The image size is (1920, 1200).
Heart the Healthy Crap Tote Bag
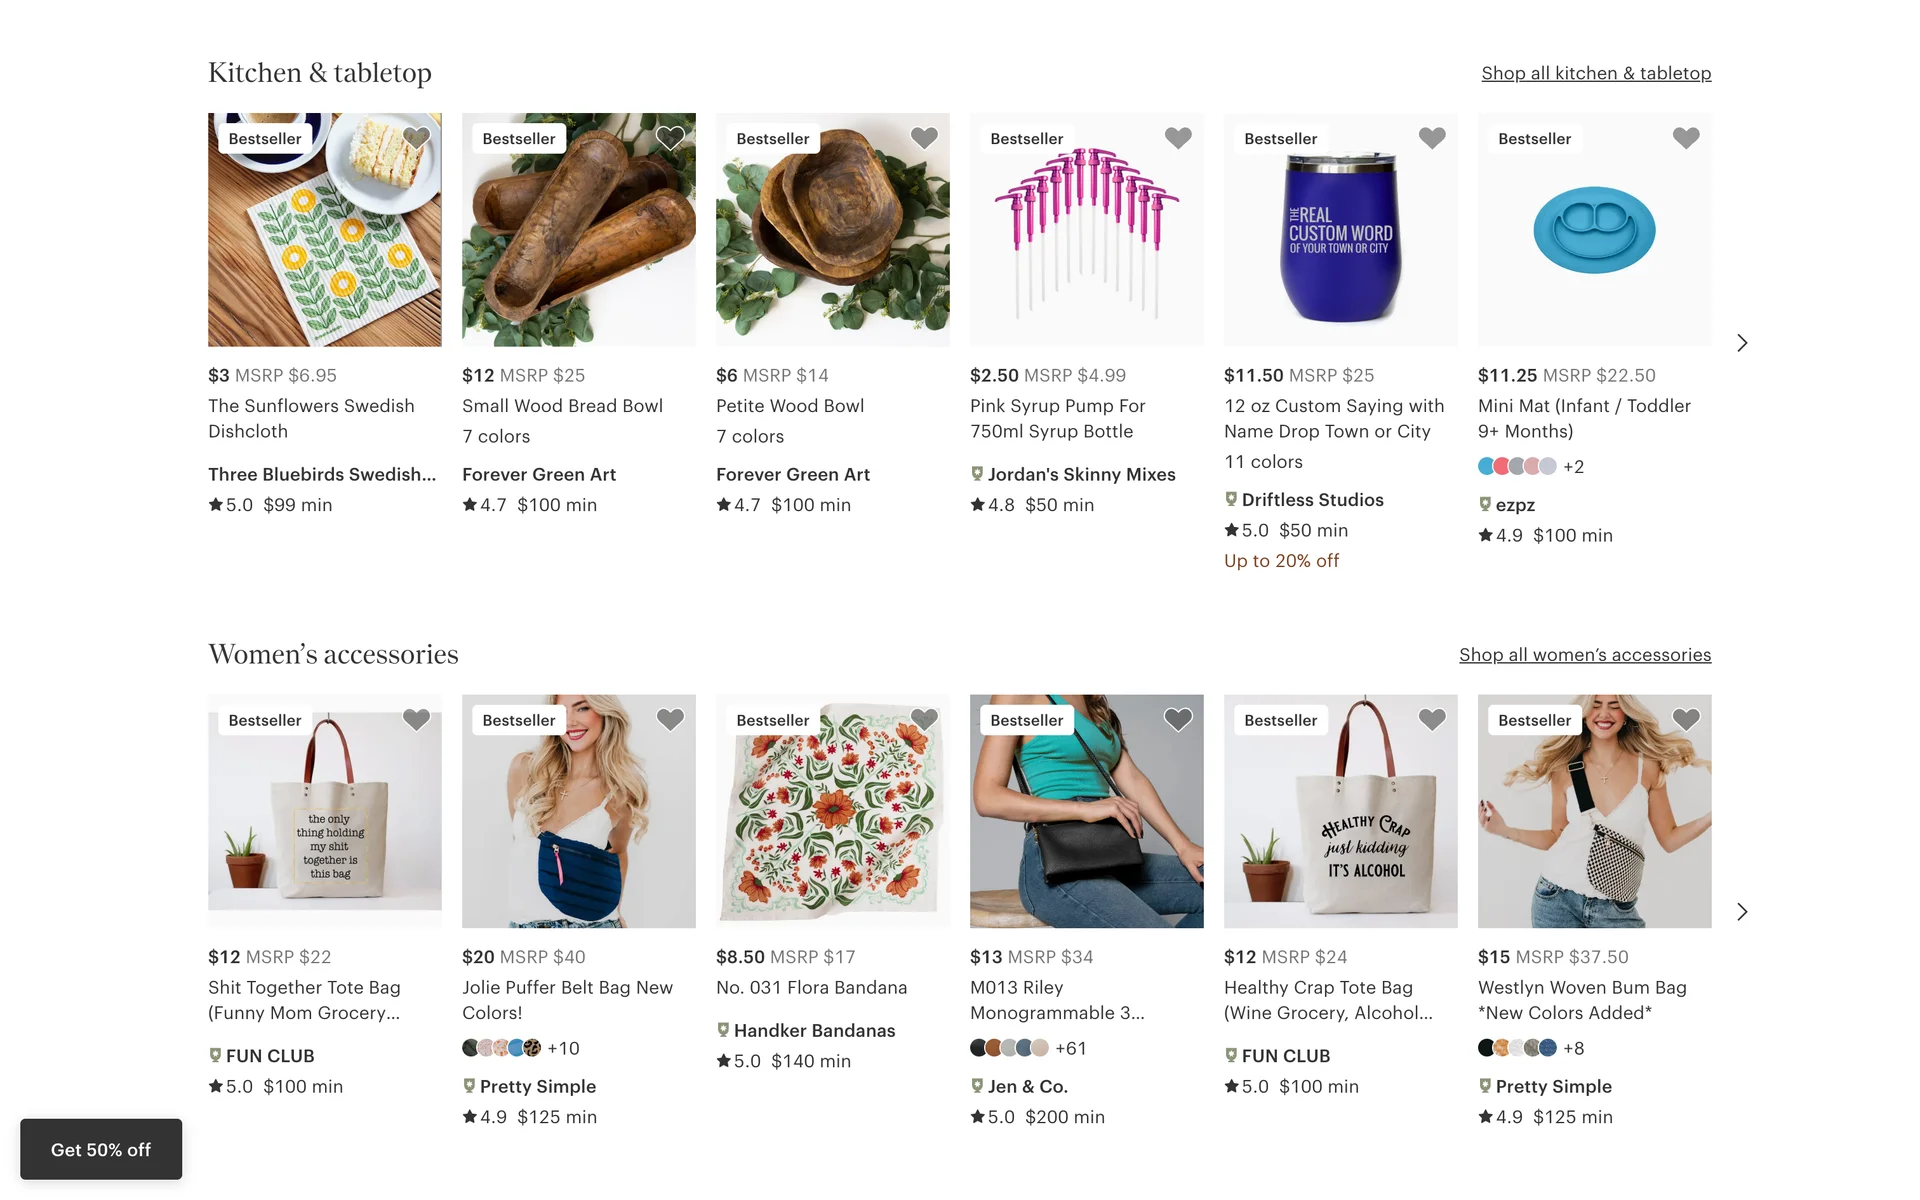1432,719
